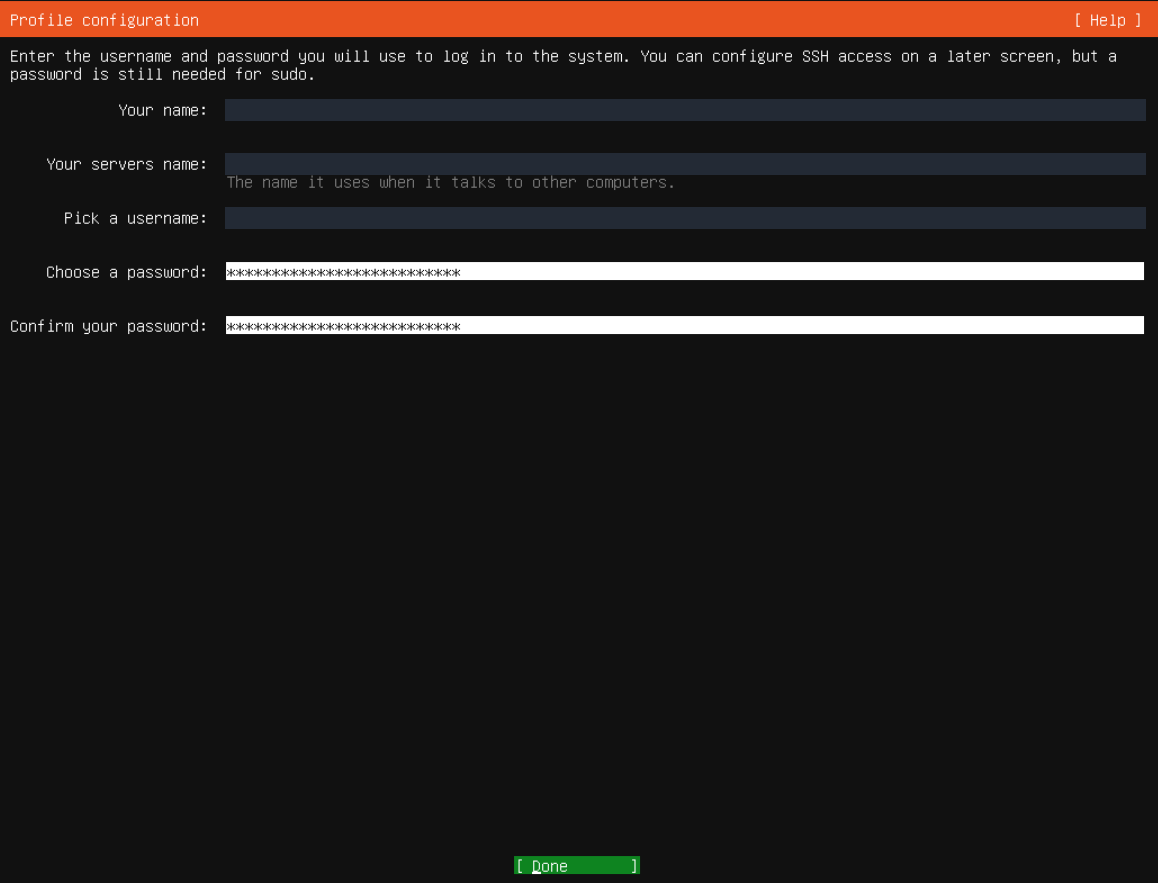Open the Help menu in the header
1158x883 pixels.
[x=1107, y=20]
